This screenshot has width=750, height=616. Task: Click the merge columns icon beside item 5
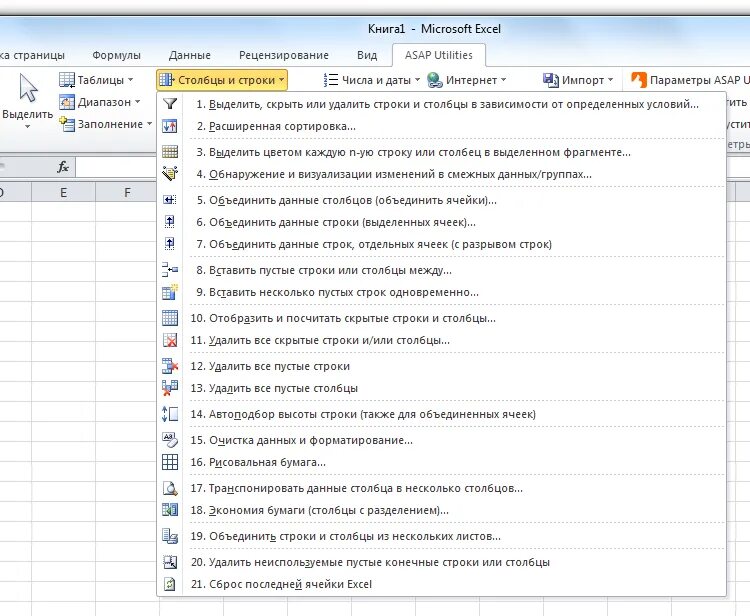tap(170, 200)
